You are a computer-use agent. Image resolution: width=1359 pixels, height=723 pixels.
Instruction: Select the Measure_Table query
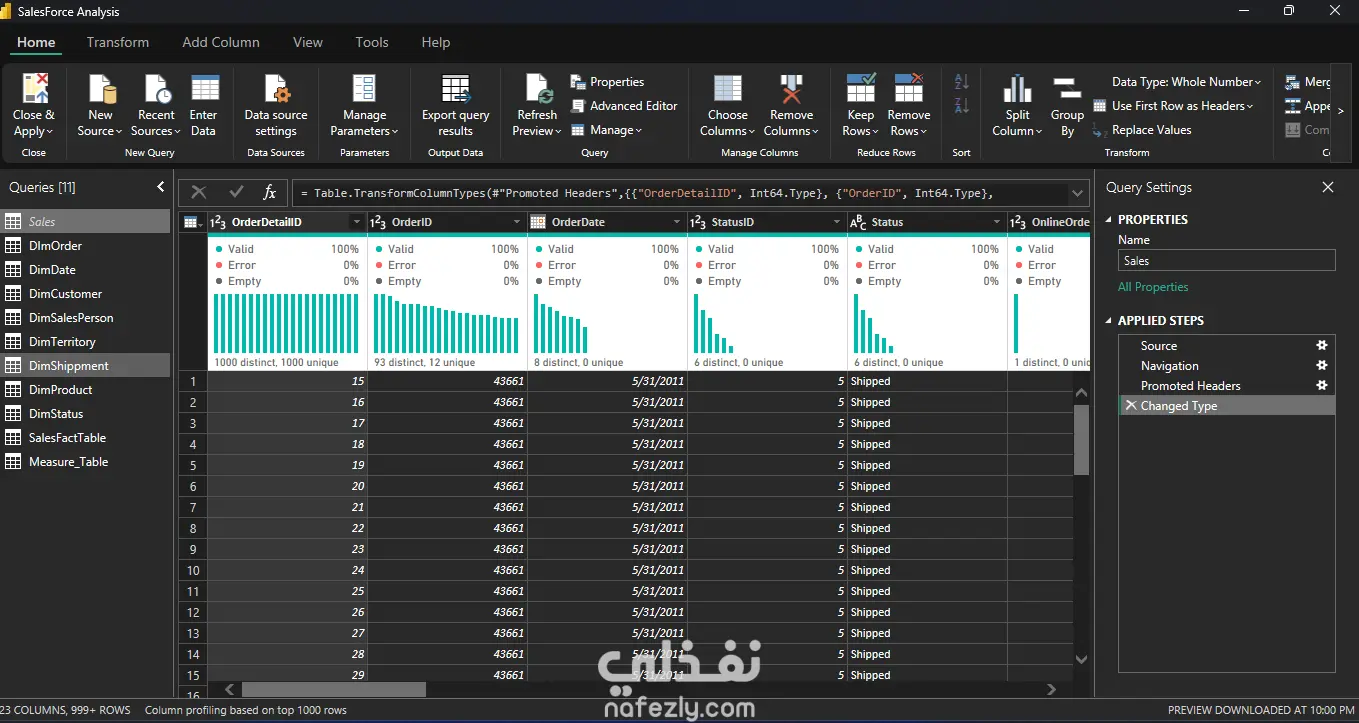[86, 462]
